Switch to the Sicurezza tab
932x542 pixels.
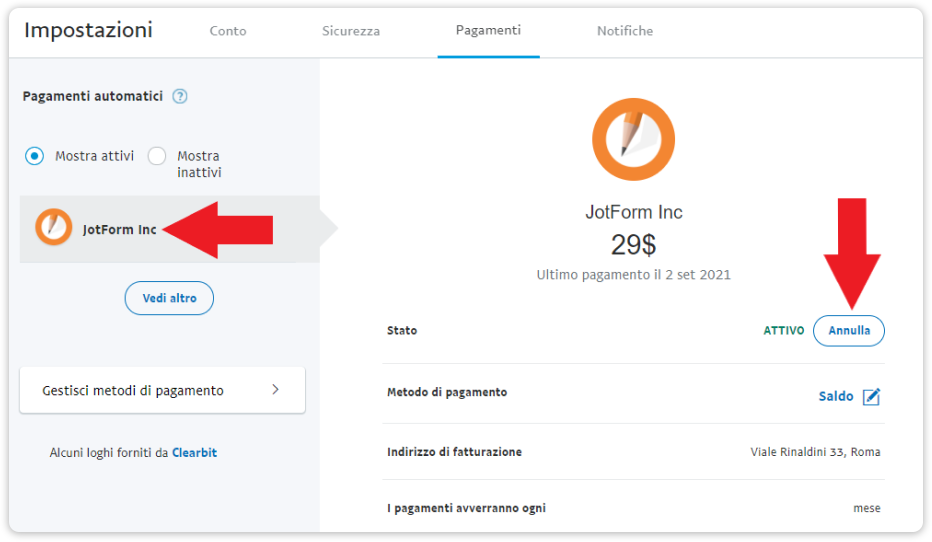[351, 31]
